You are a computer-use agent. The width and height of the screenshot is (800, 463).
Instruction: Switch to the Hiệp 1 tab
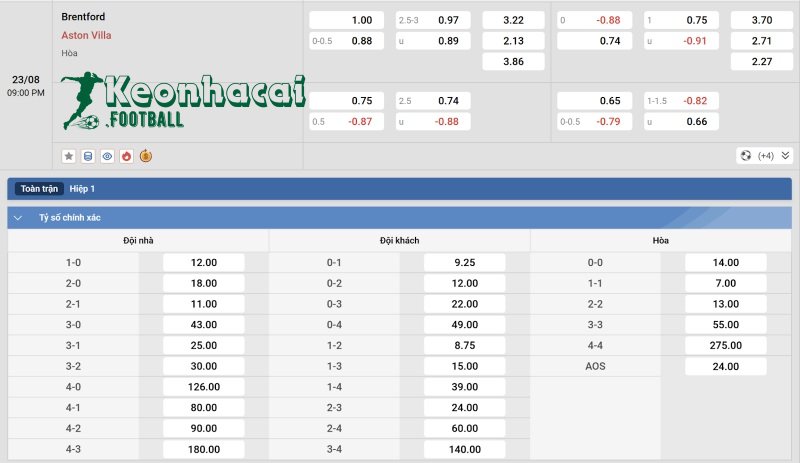[82, 188]
